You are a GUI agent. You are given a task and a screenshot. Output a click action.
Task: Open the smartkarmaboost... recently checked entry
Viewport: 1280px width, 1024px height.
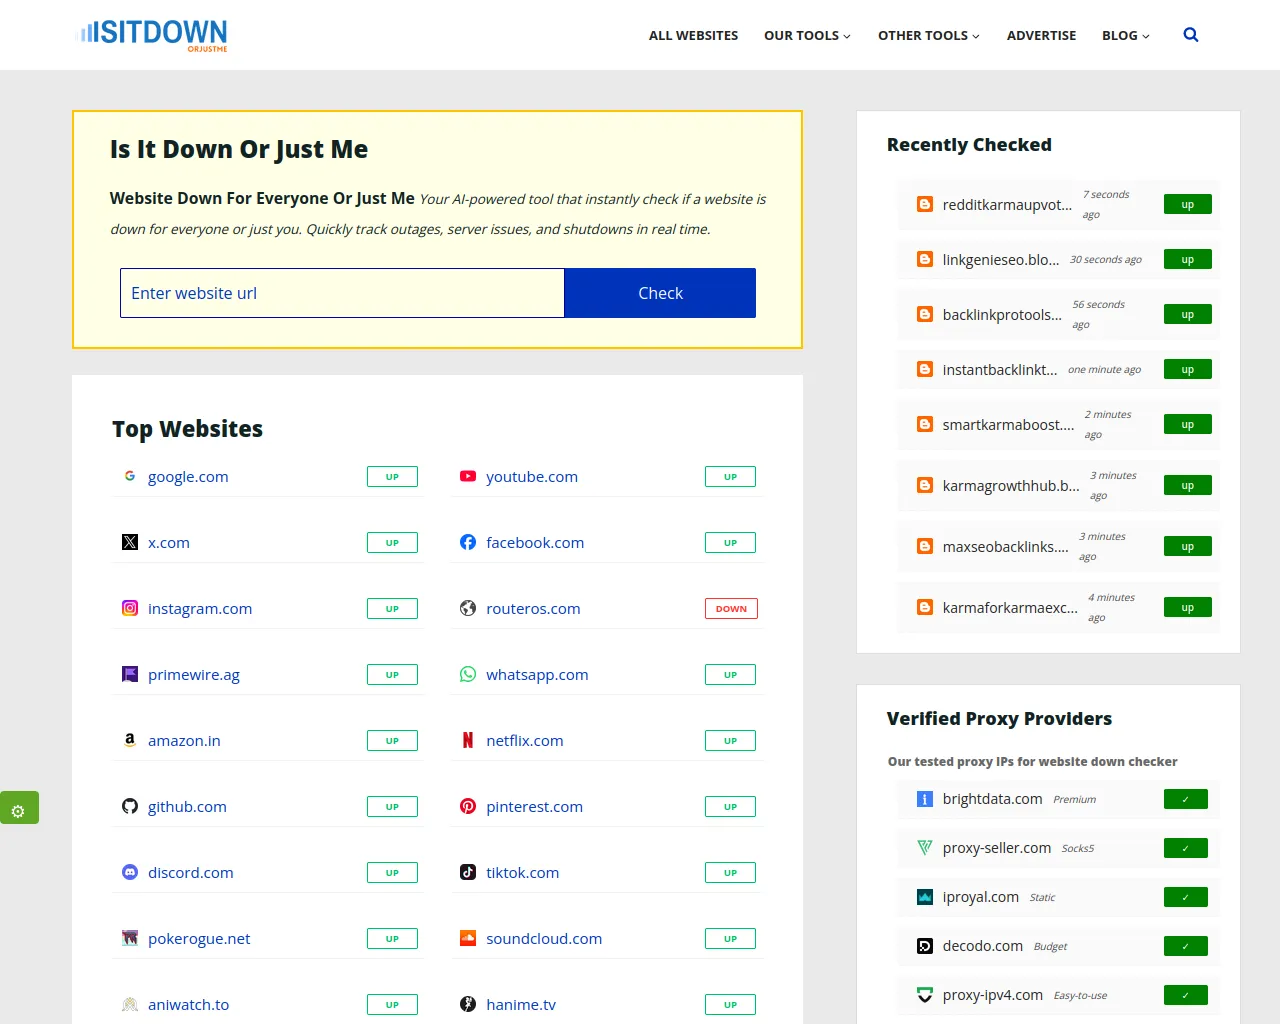pyautogui.click(x=1008, y=425)
